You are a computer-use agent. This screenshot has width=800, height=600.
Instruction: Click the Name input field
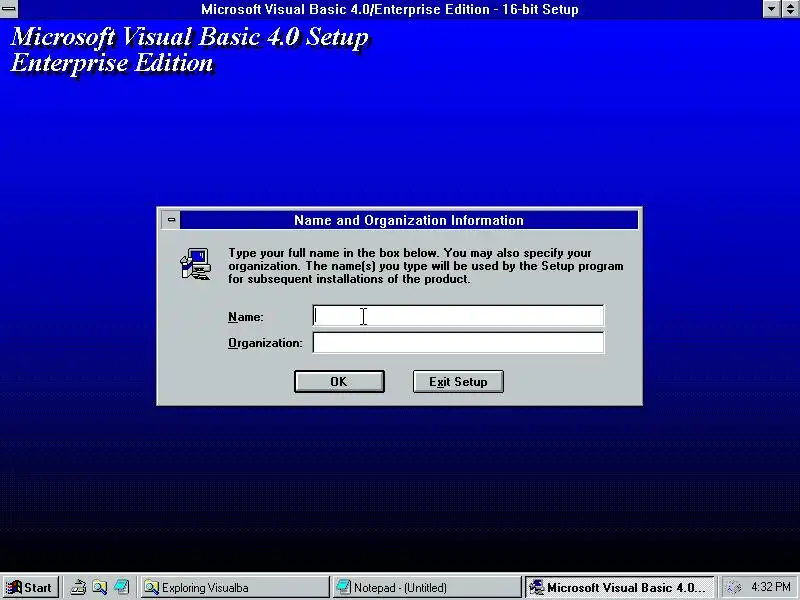click(458, 316)
